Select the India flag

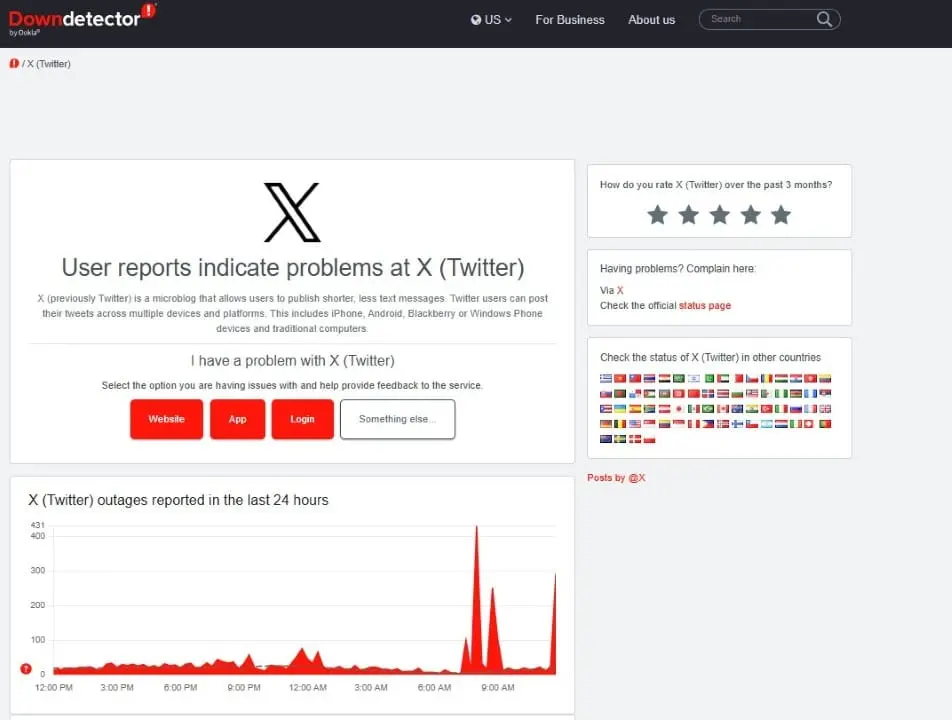point(752,409)
